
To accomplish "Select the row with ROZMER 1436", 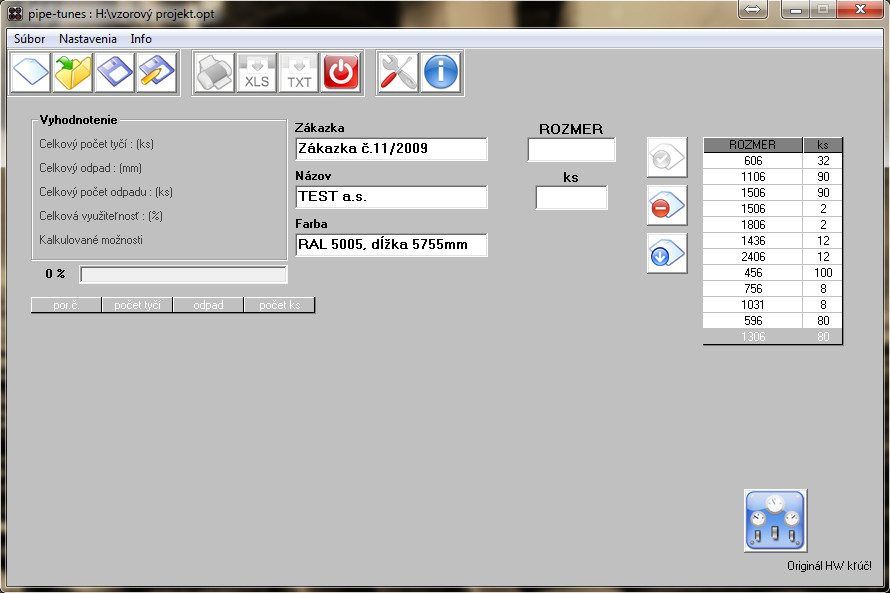I will [773, 241].
